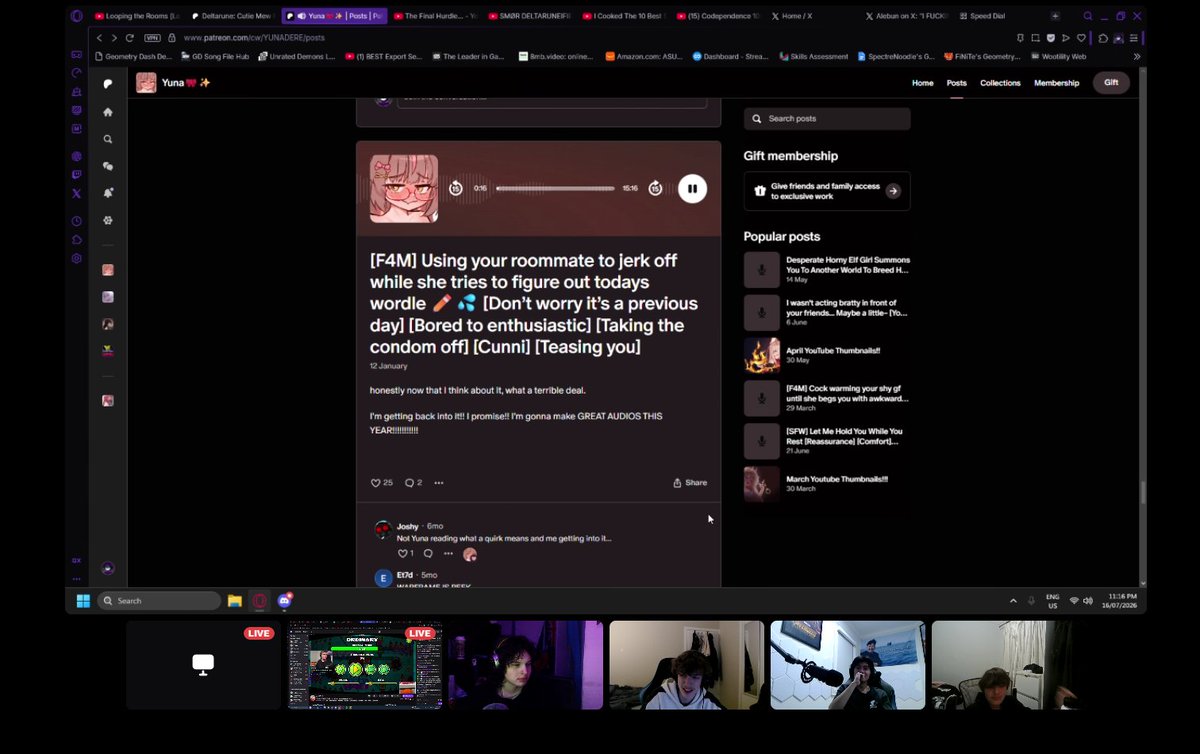1200x754 pixels.
Task: Open more options on Joshy's comment
Action: pos(448,553)
